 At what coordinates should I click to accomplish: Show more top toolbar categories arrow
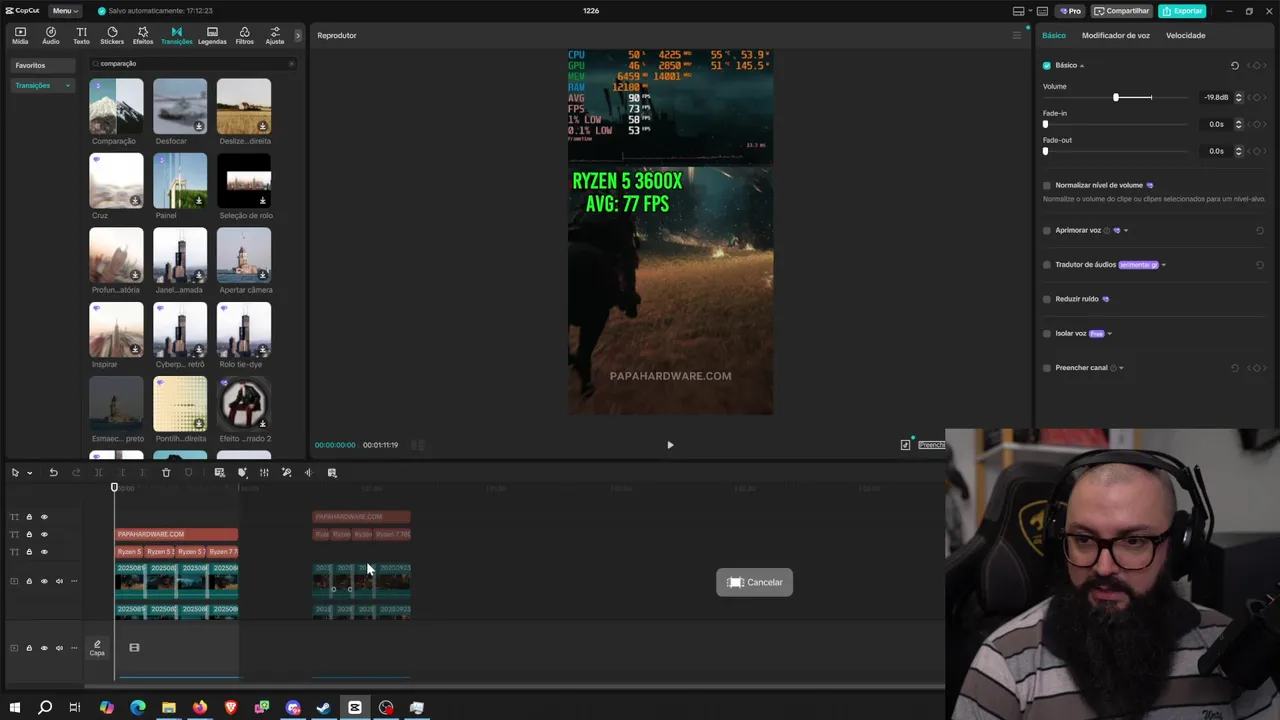pos(297,36)
